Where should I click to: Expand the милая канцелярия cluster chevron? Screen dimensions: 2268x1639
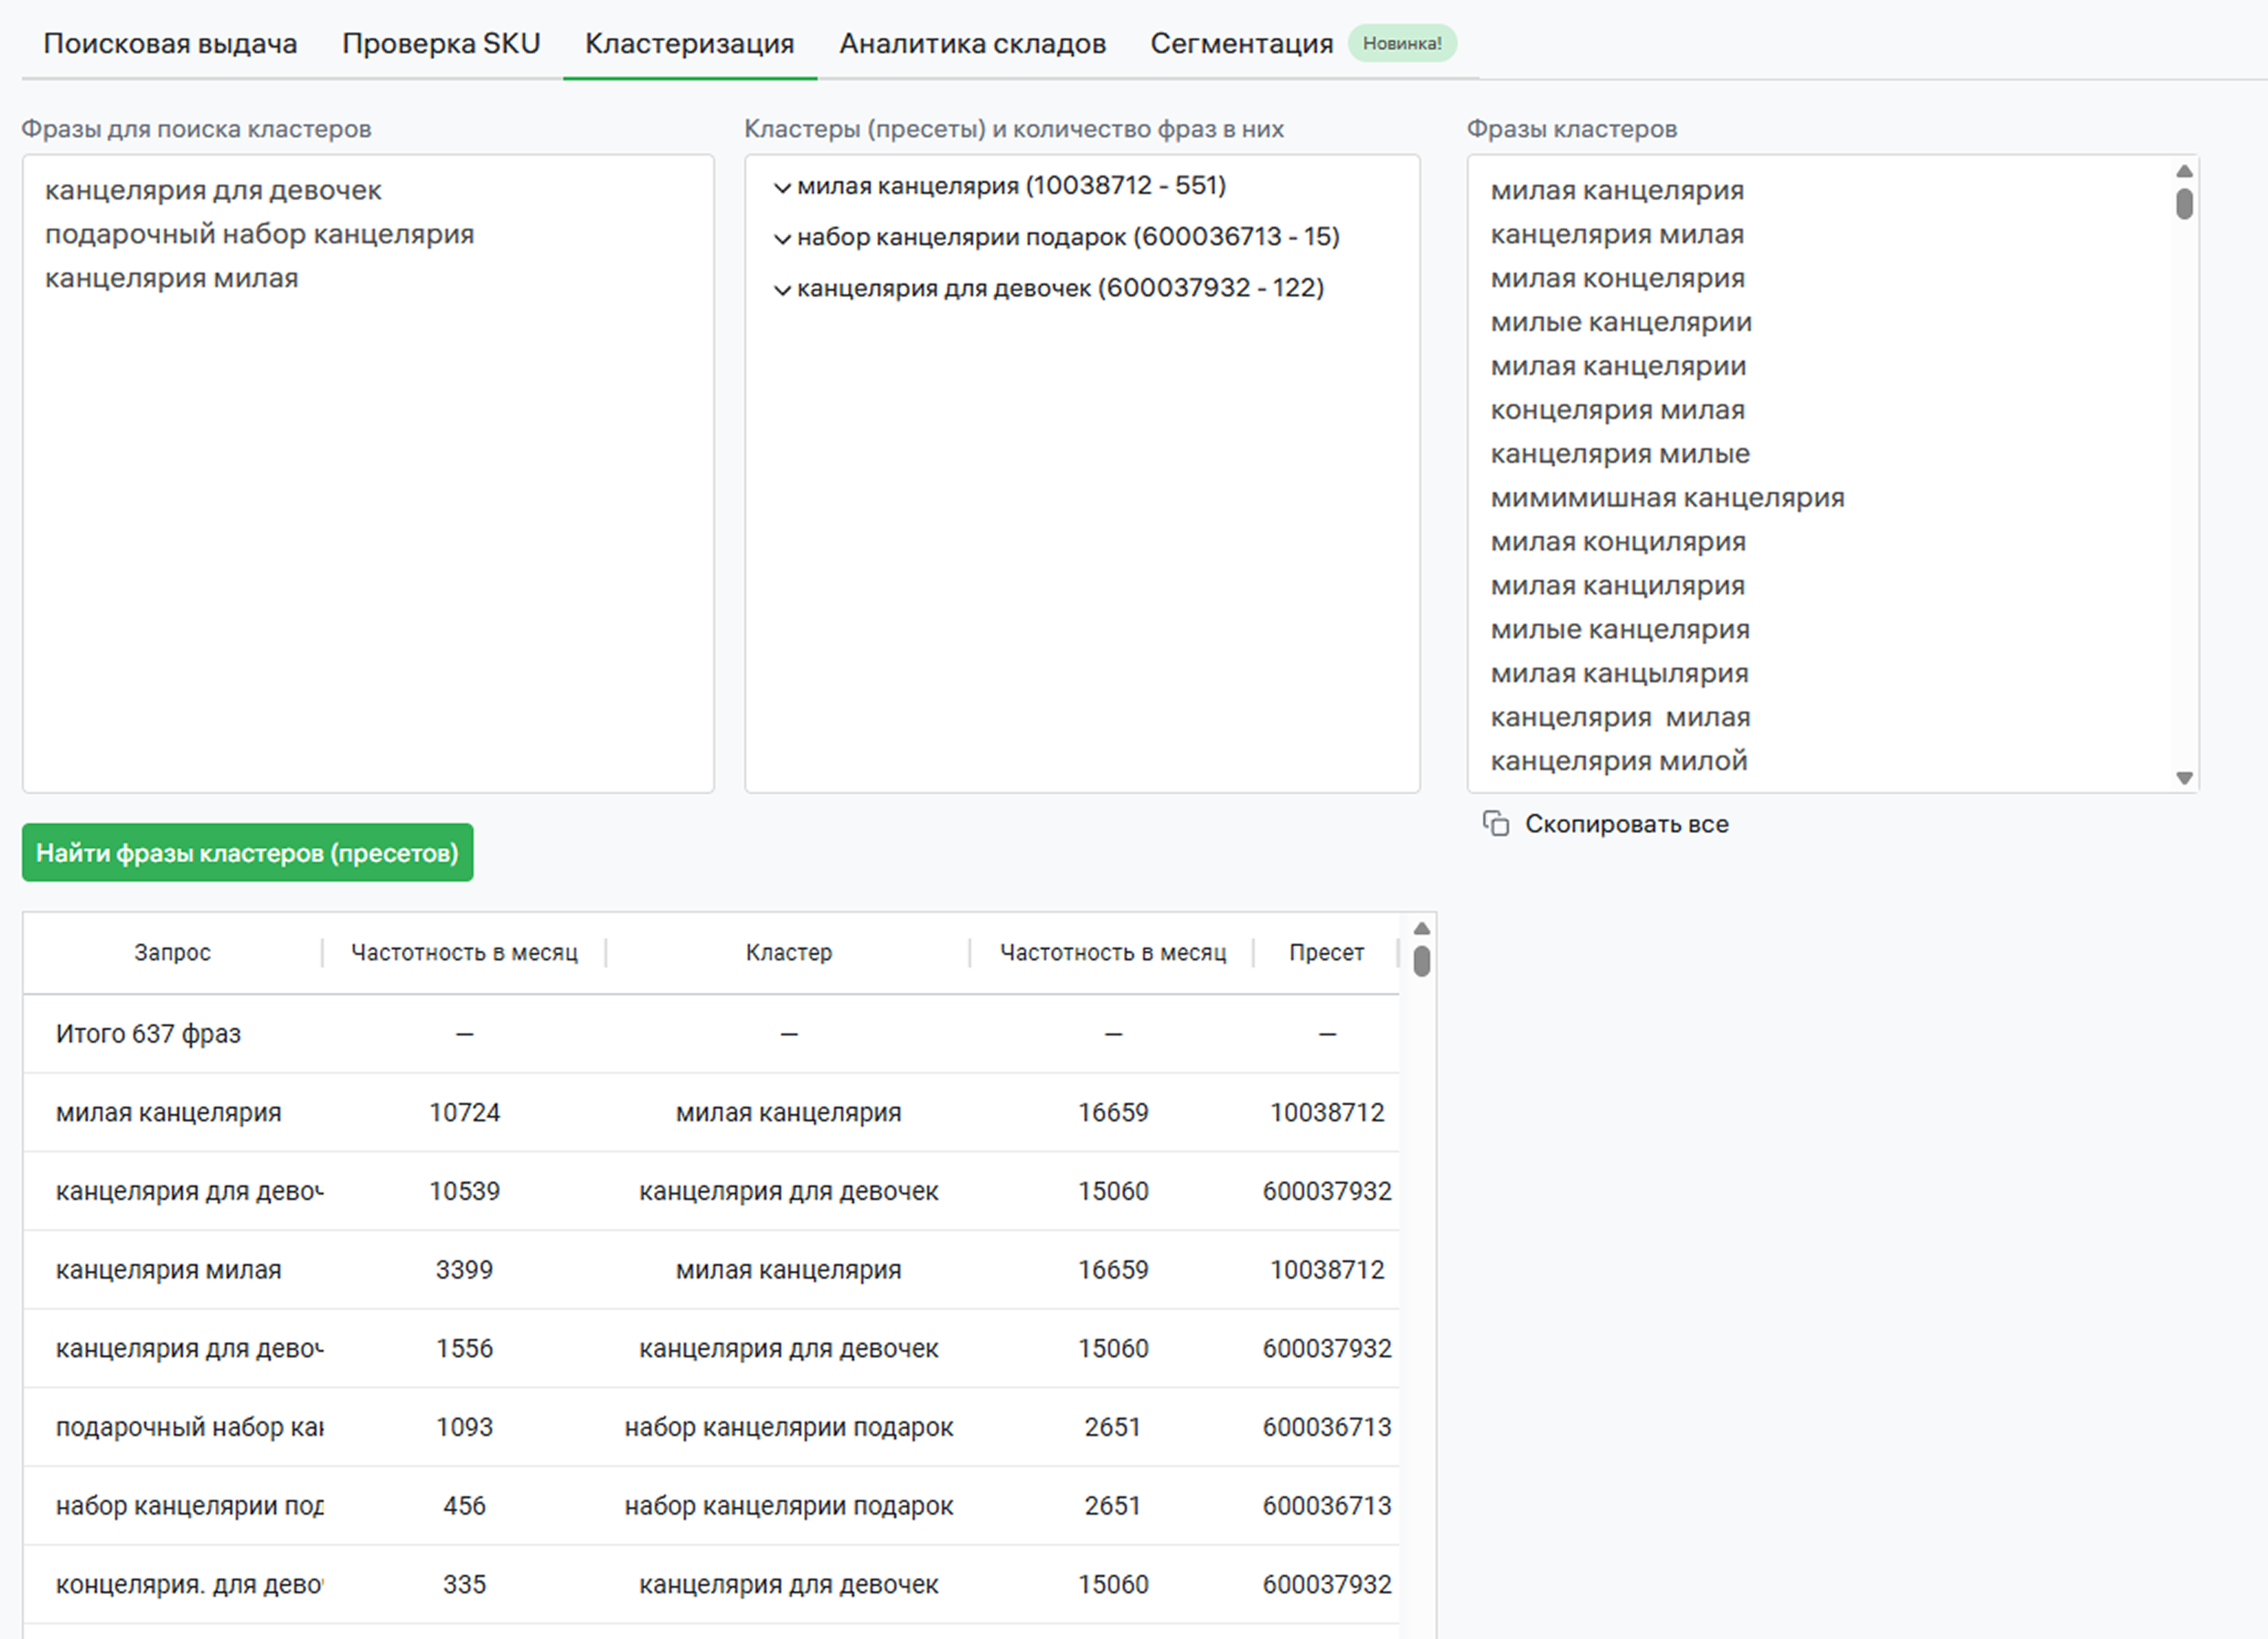pos(782,188)
